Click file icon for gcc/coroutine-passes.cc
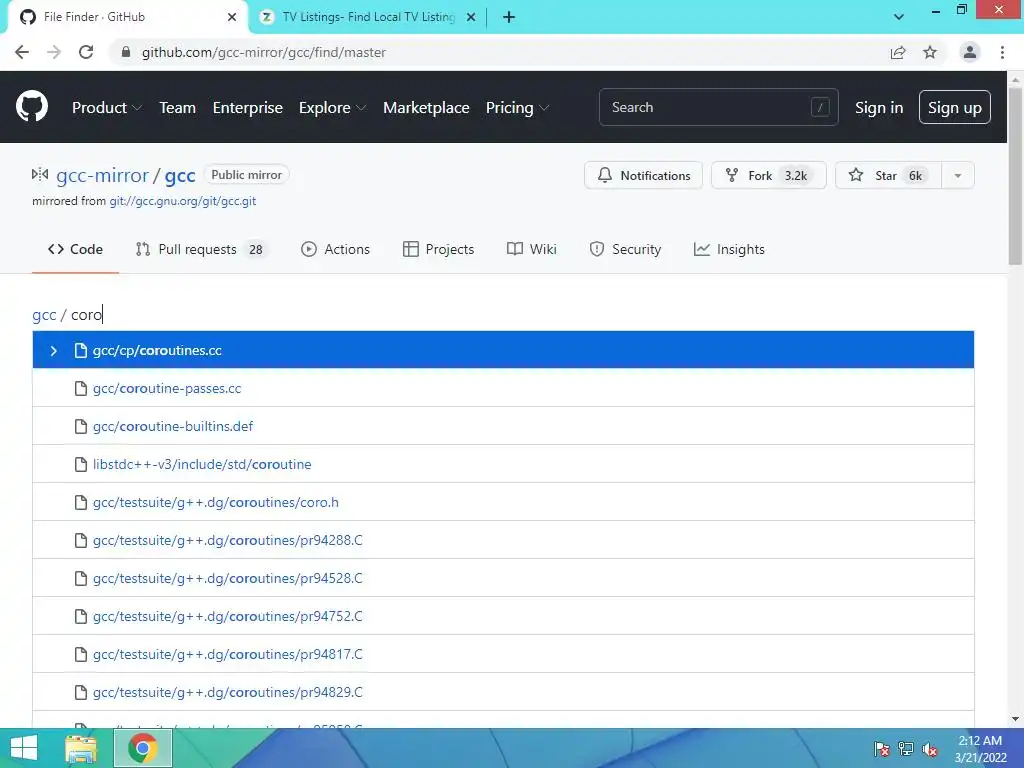 pos(81,389)
